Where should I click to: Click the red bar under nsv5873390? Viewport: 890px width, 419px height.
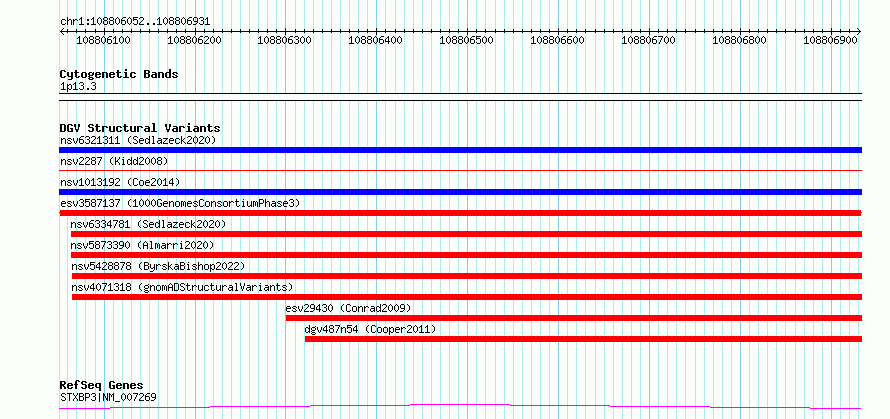click(x=467, y=255)
